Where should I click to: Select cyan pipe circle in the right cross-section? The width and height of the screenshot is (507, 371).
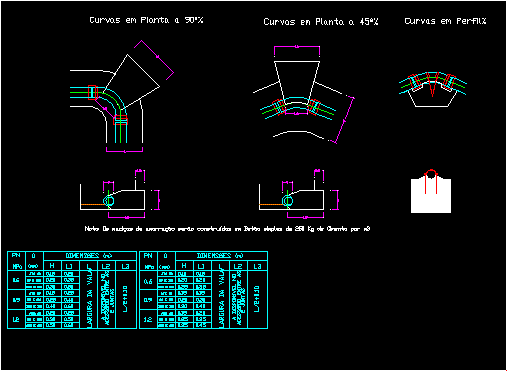pyautogui.click(x=287, y=201)
